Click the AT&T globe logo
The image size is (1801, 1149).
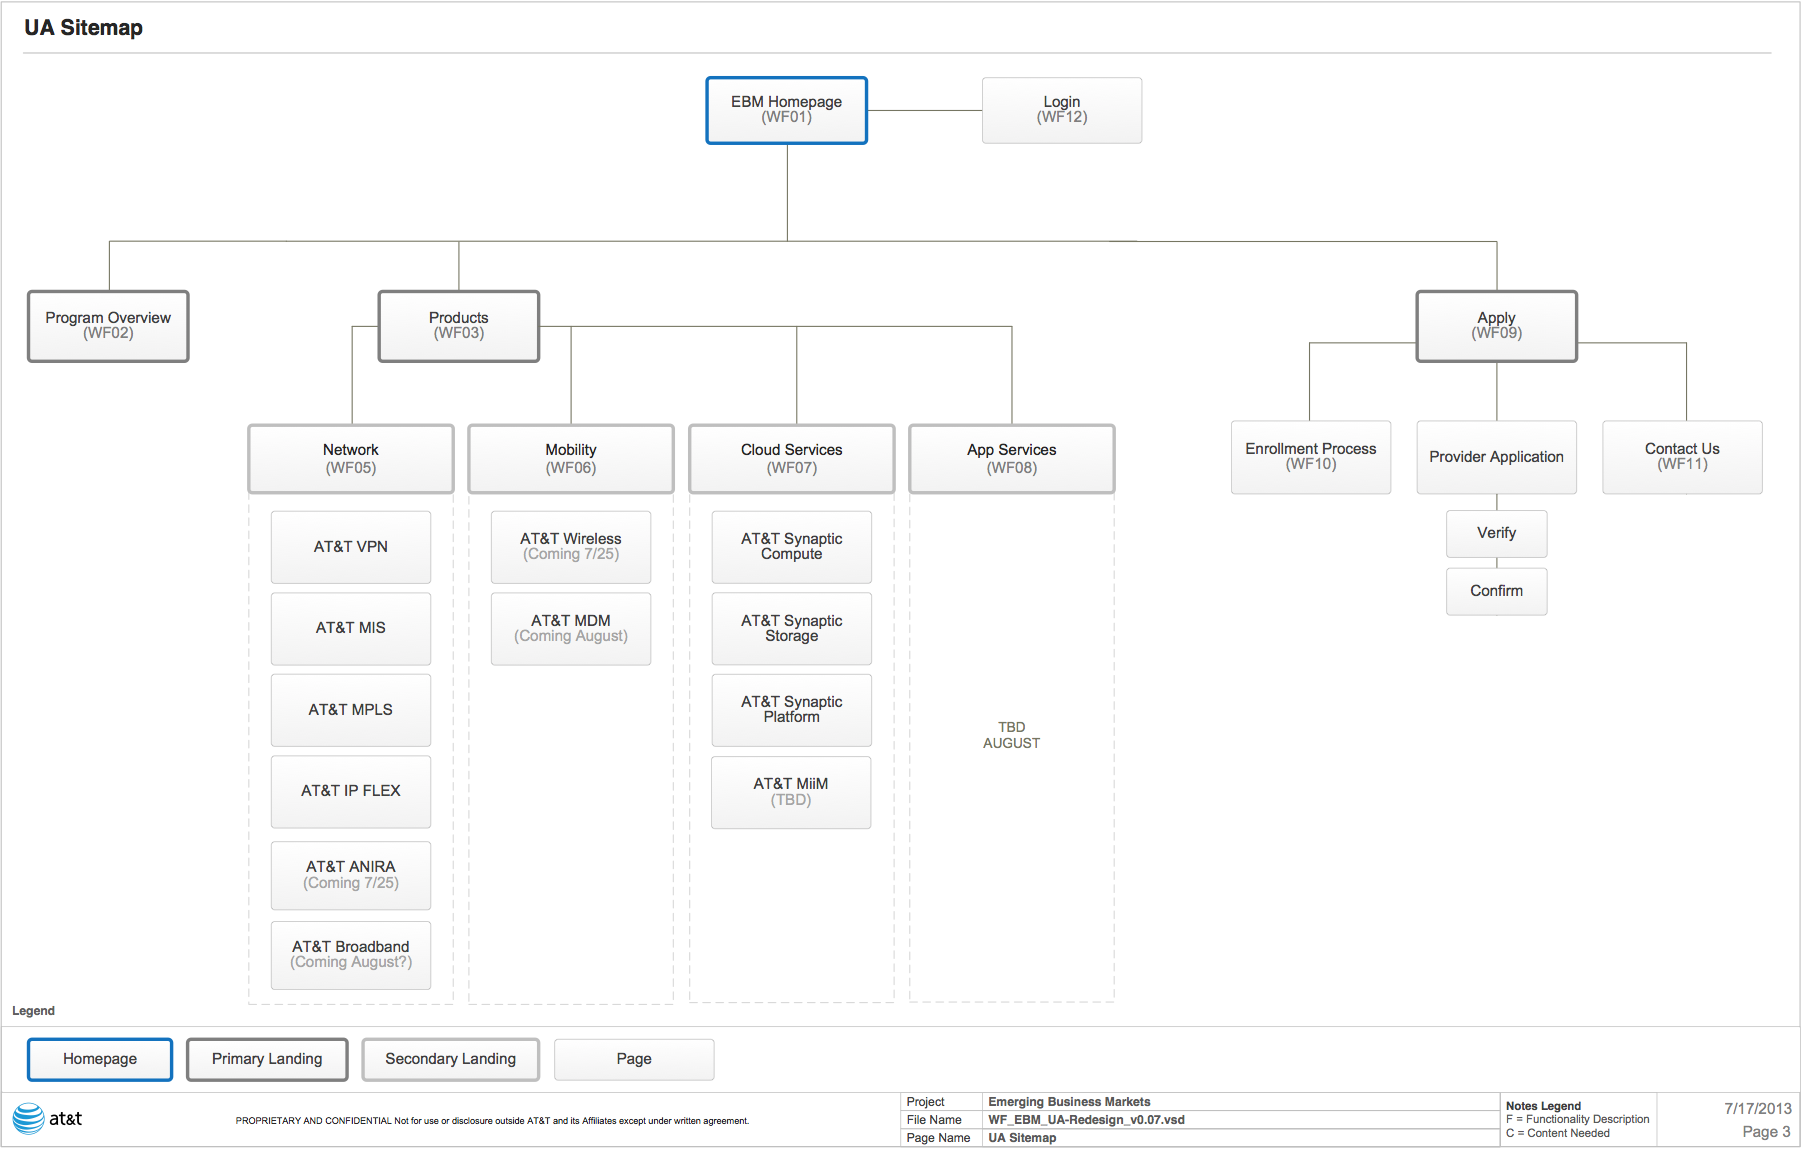tap(28, 1118)
